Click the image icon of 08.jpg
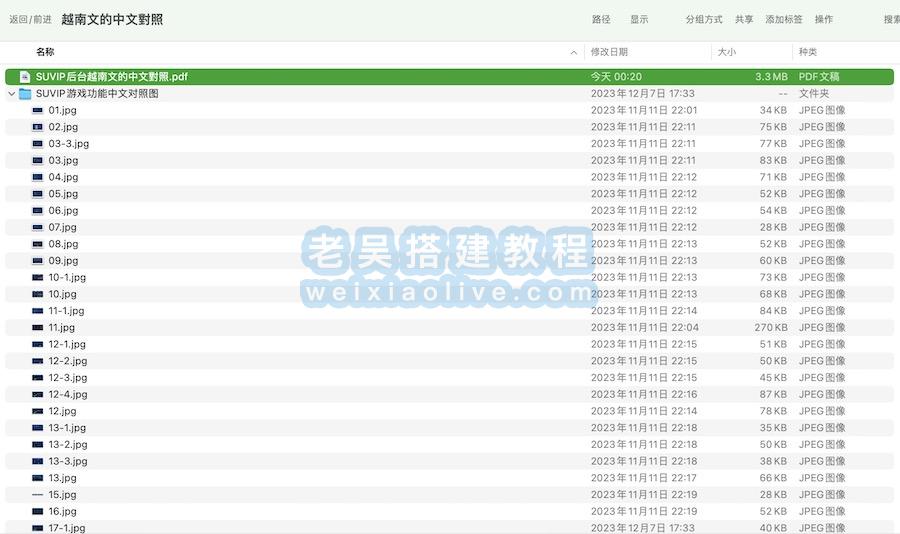The image size is (900, 534). 38,244
